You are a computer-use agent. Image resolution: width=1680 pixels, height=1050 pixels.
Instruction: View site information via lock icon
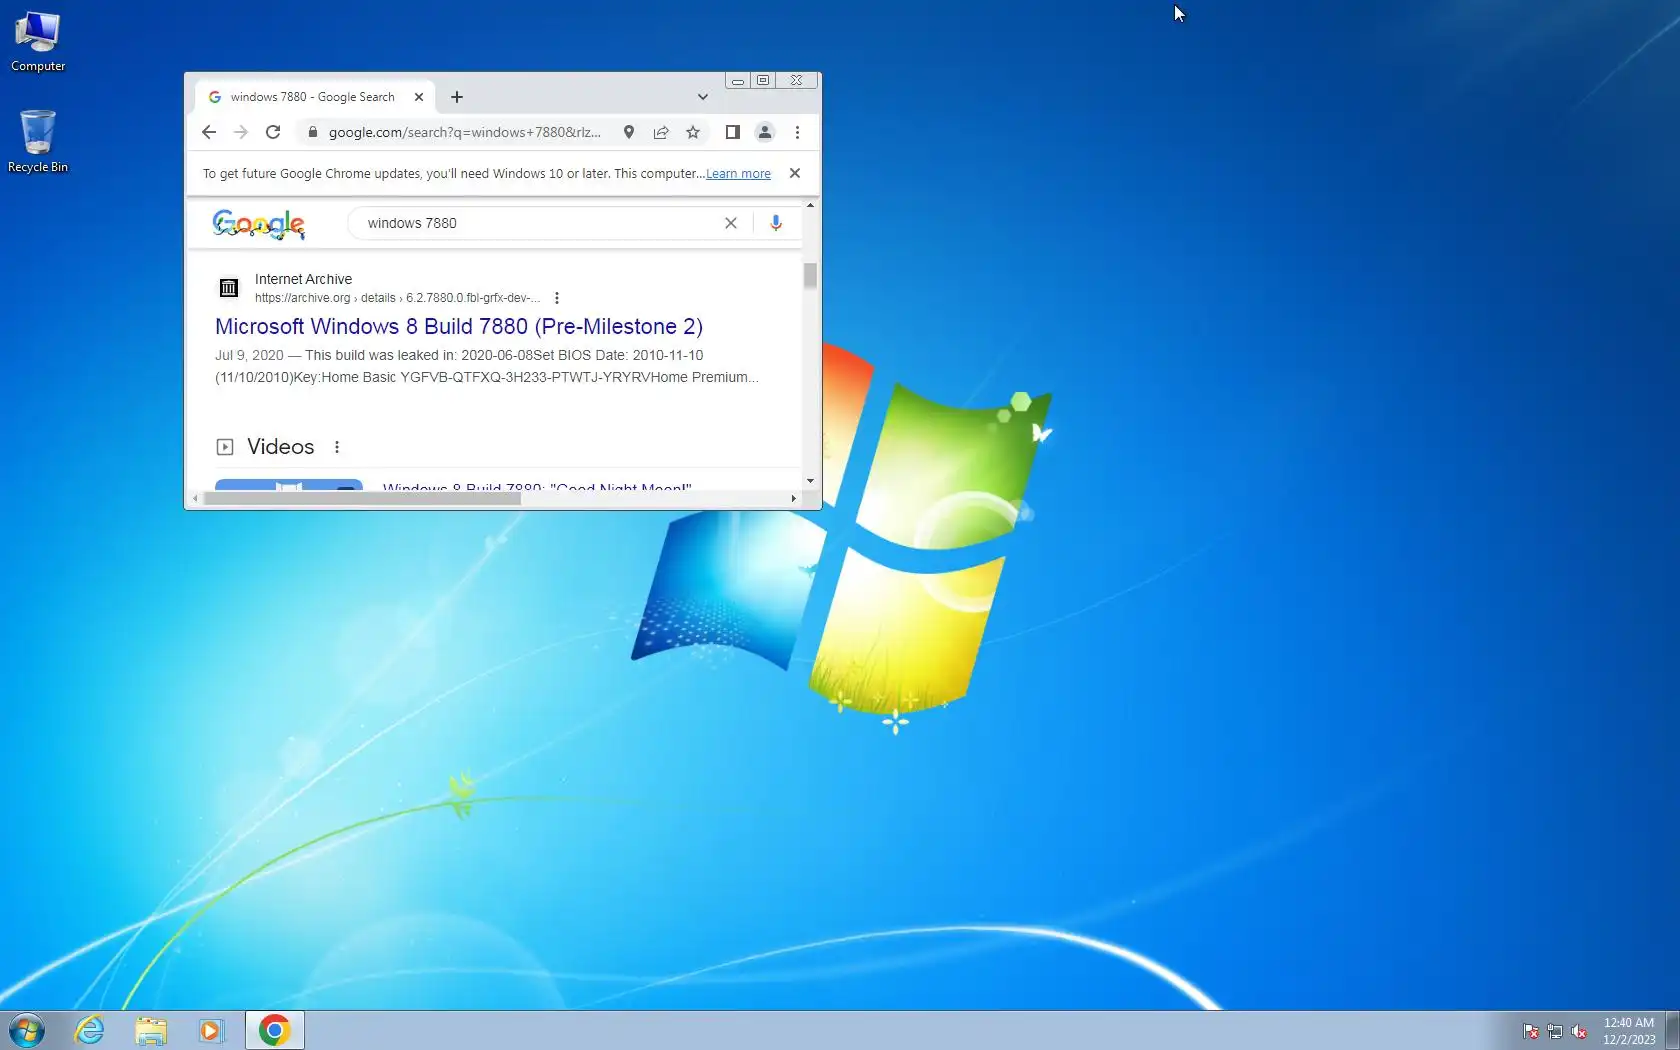[313, 132]
